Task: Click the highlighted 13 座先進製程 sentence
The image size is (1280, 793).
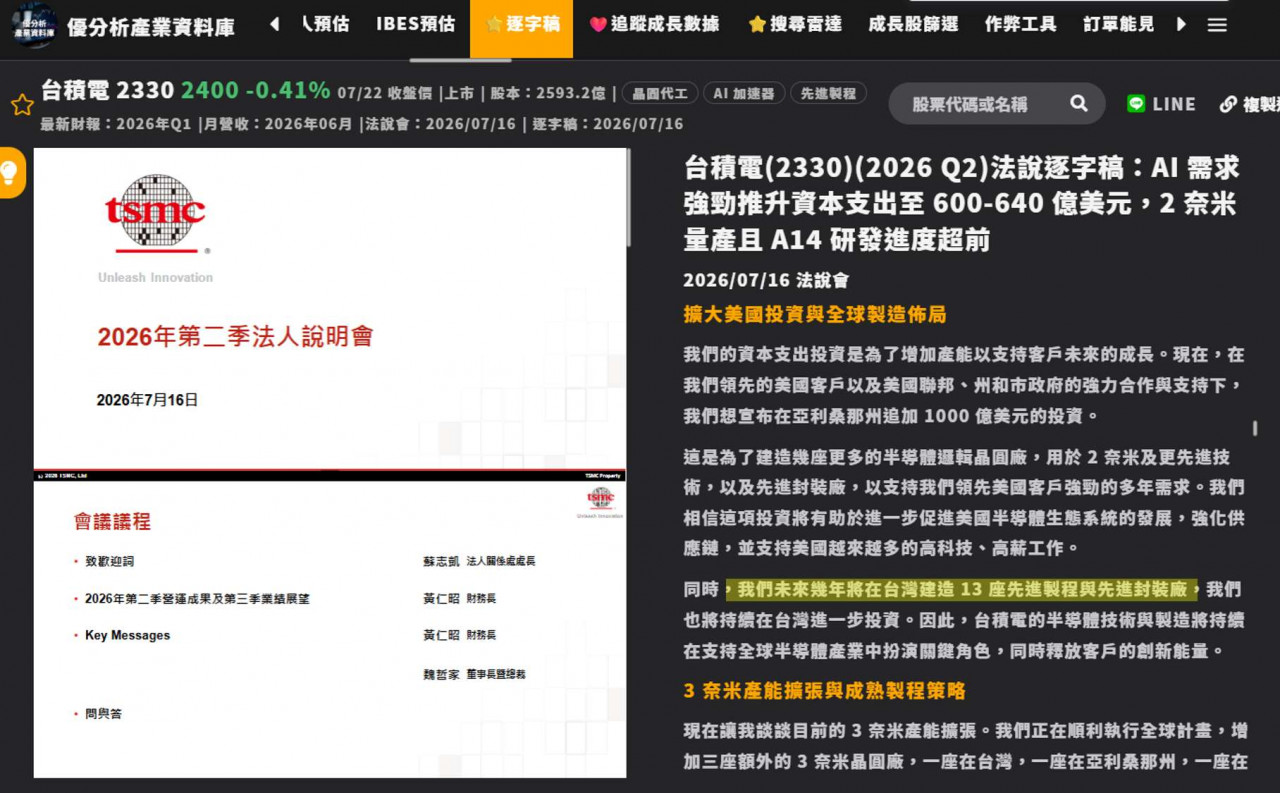Action: pos(962,589)
